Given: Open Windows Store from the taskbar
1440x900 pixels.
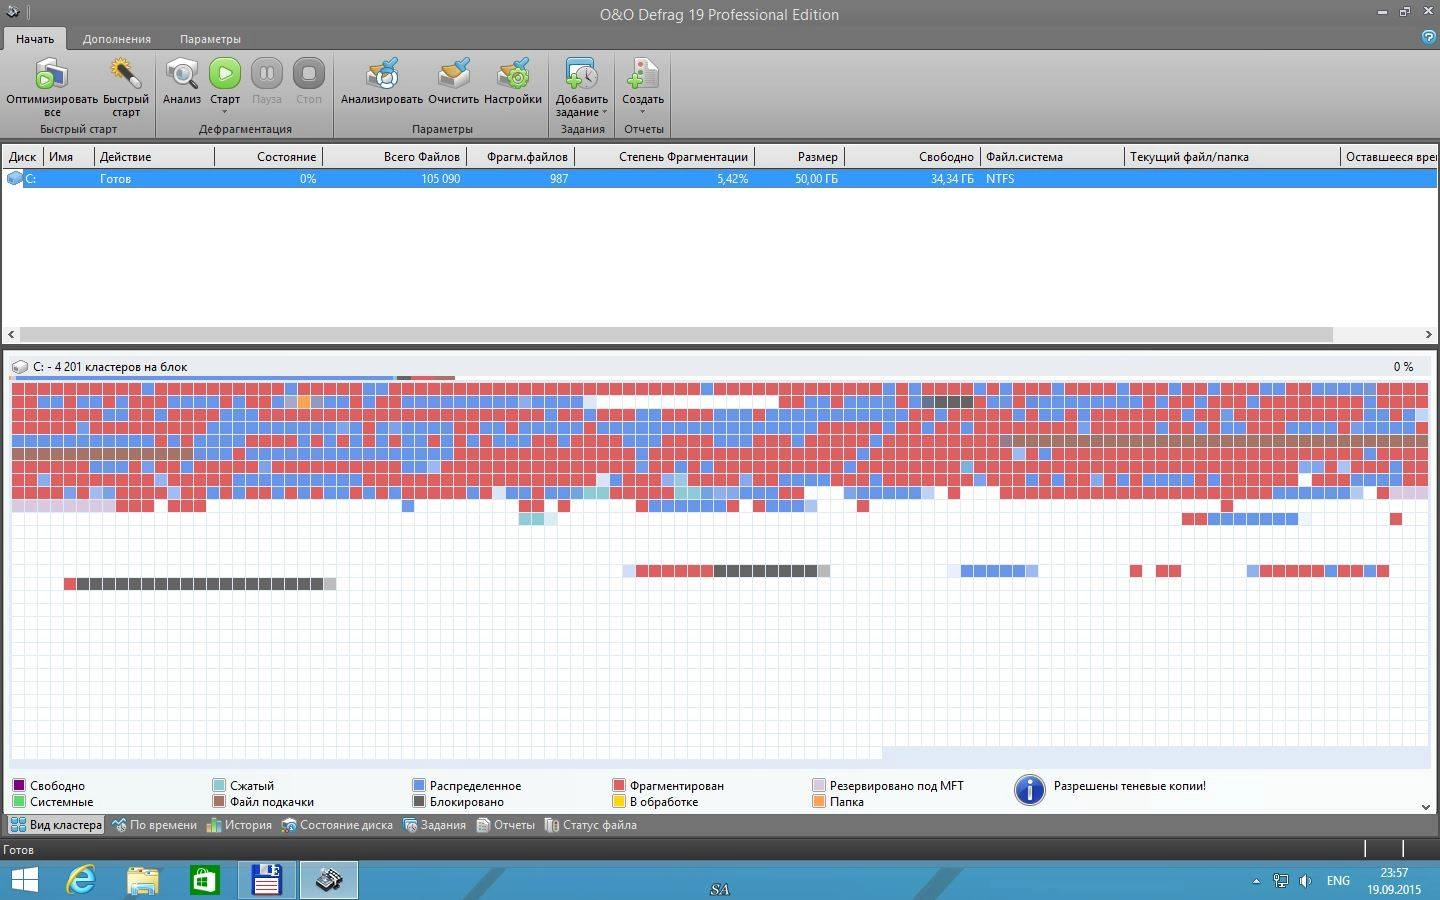Looking at the screenshot, I should point(204,880).
